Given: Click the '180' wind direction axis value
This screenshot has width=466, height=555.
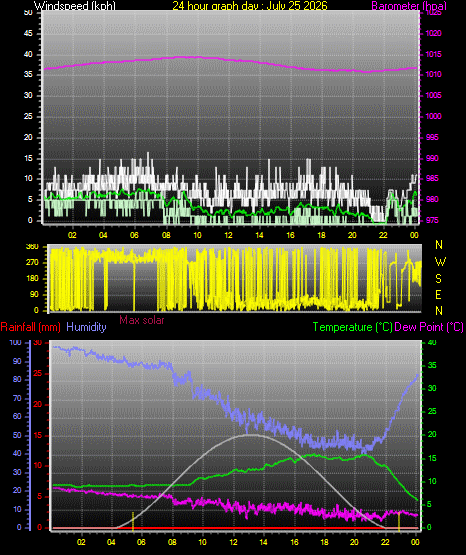Looking at the screenshot, I should click(x=32, y=279).
